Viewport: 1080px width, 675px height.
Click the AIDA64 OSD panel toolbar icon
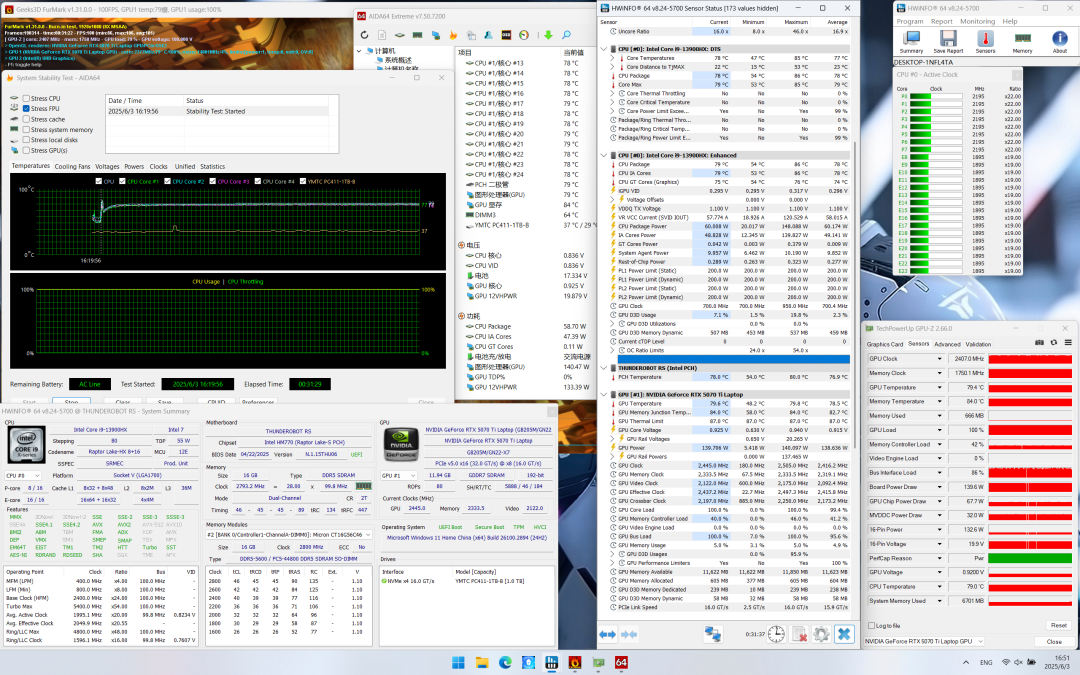pos(506,35)
